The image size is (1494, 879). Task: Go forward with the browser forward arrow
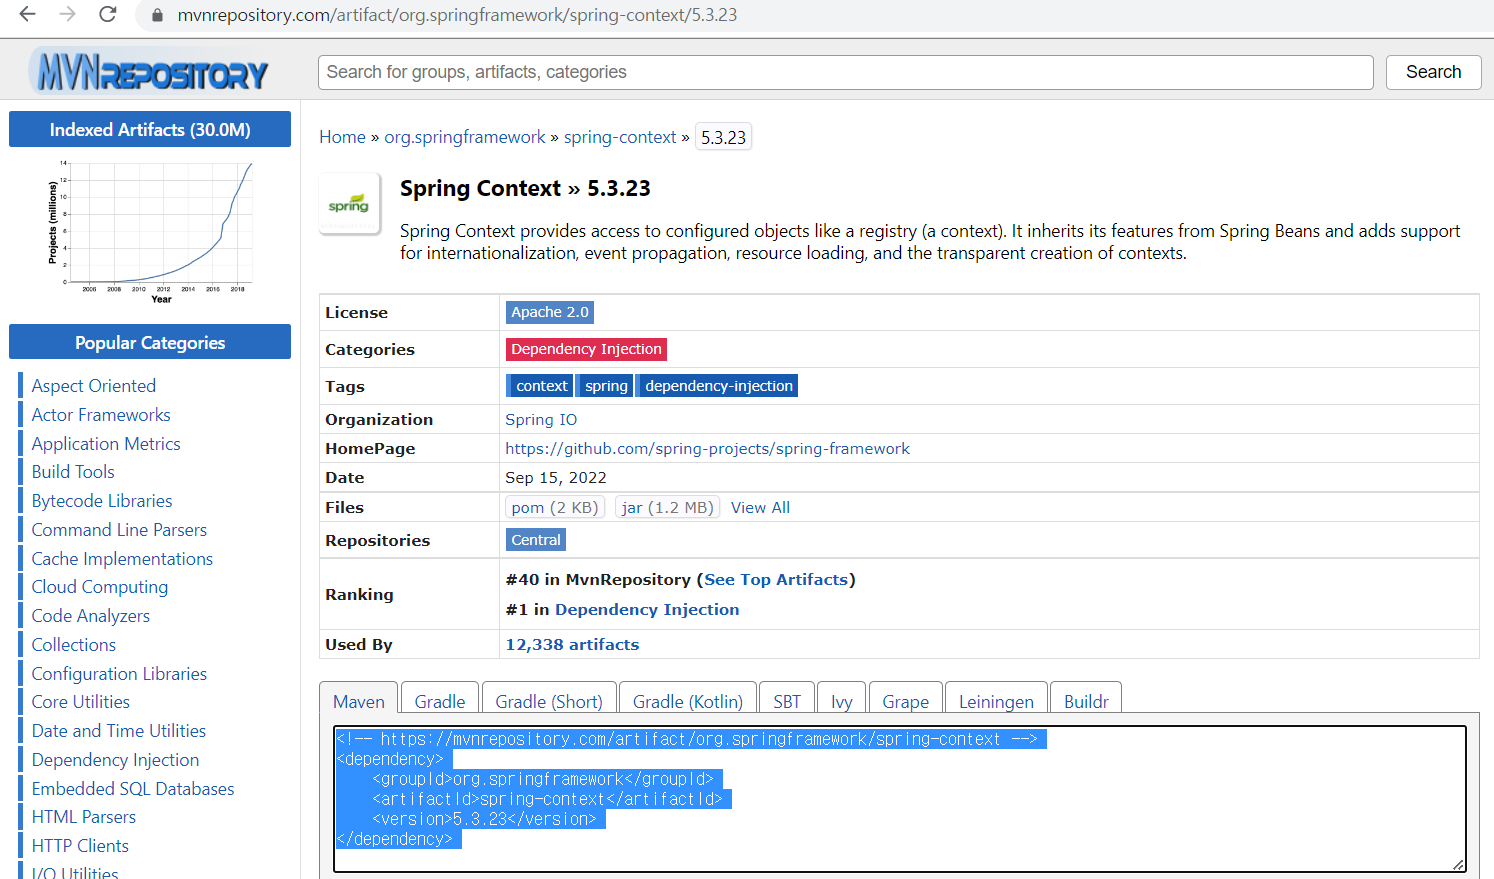[67, 15]
